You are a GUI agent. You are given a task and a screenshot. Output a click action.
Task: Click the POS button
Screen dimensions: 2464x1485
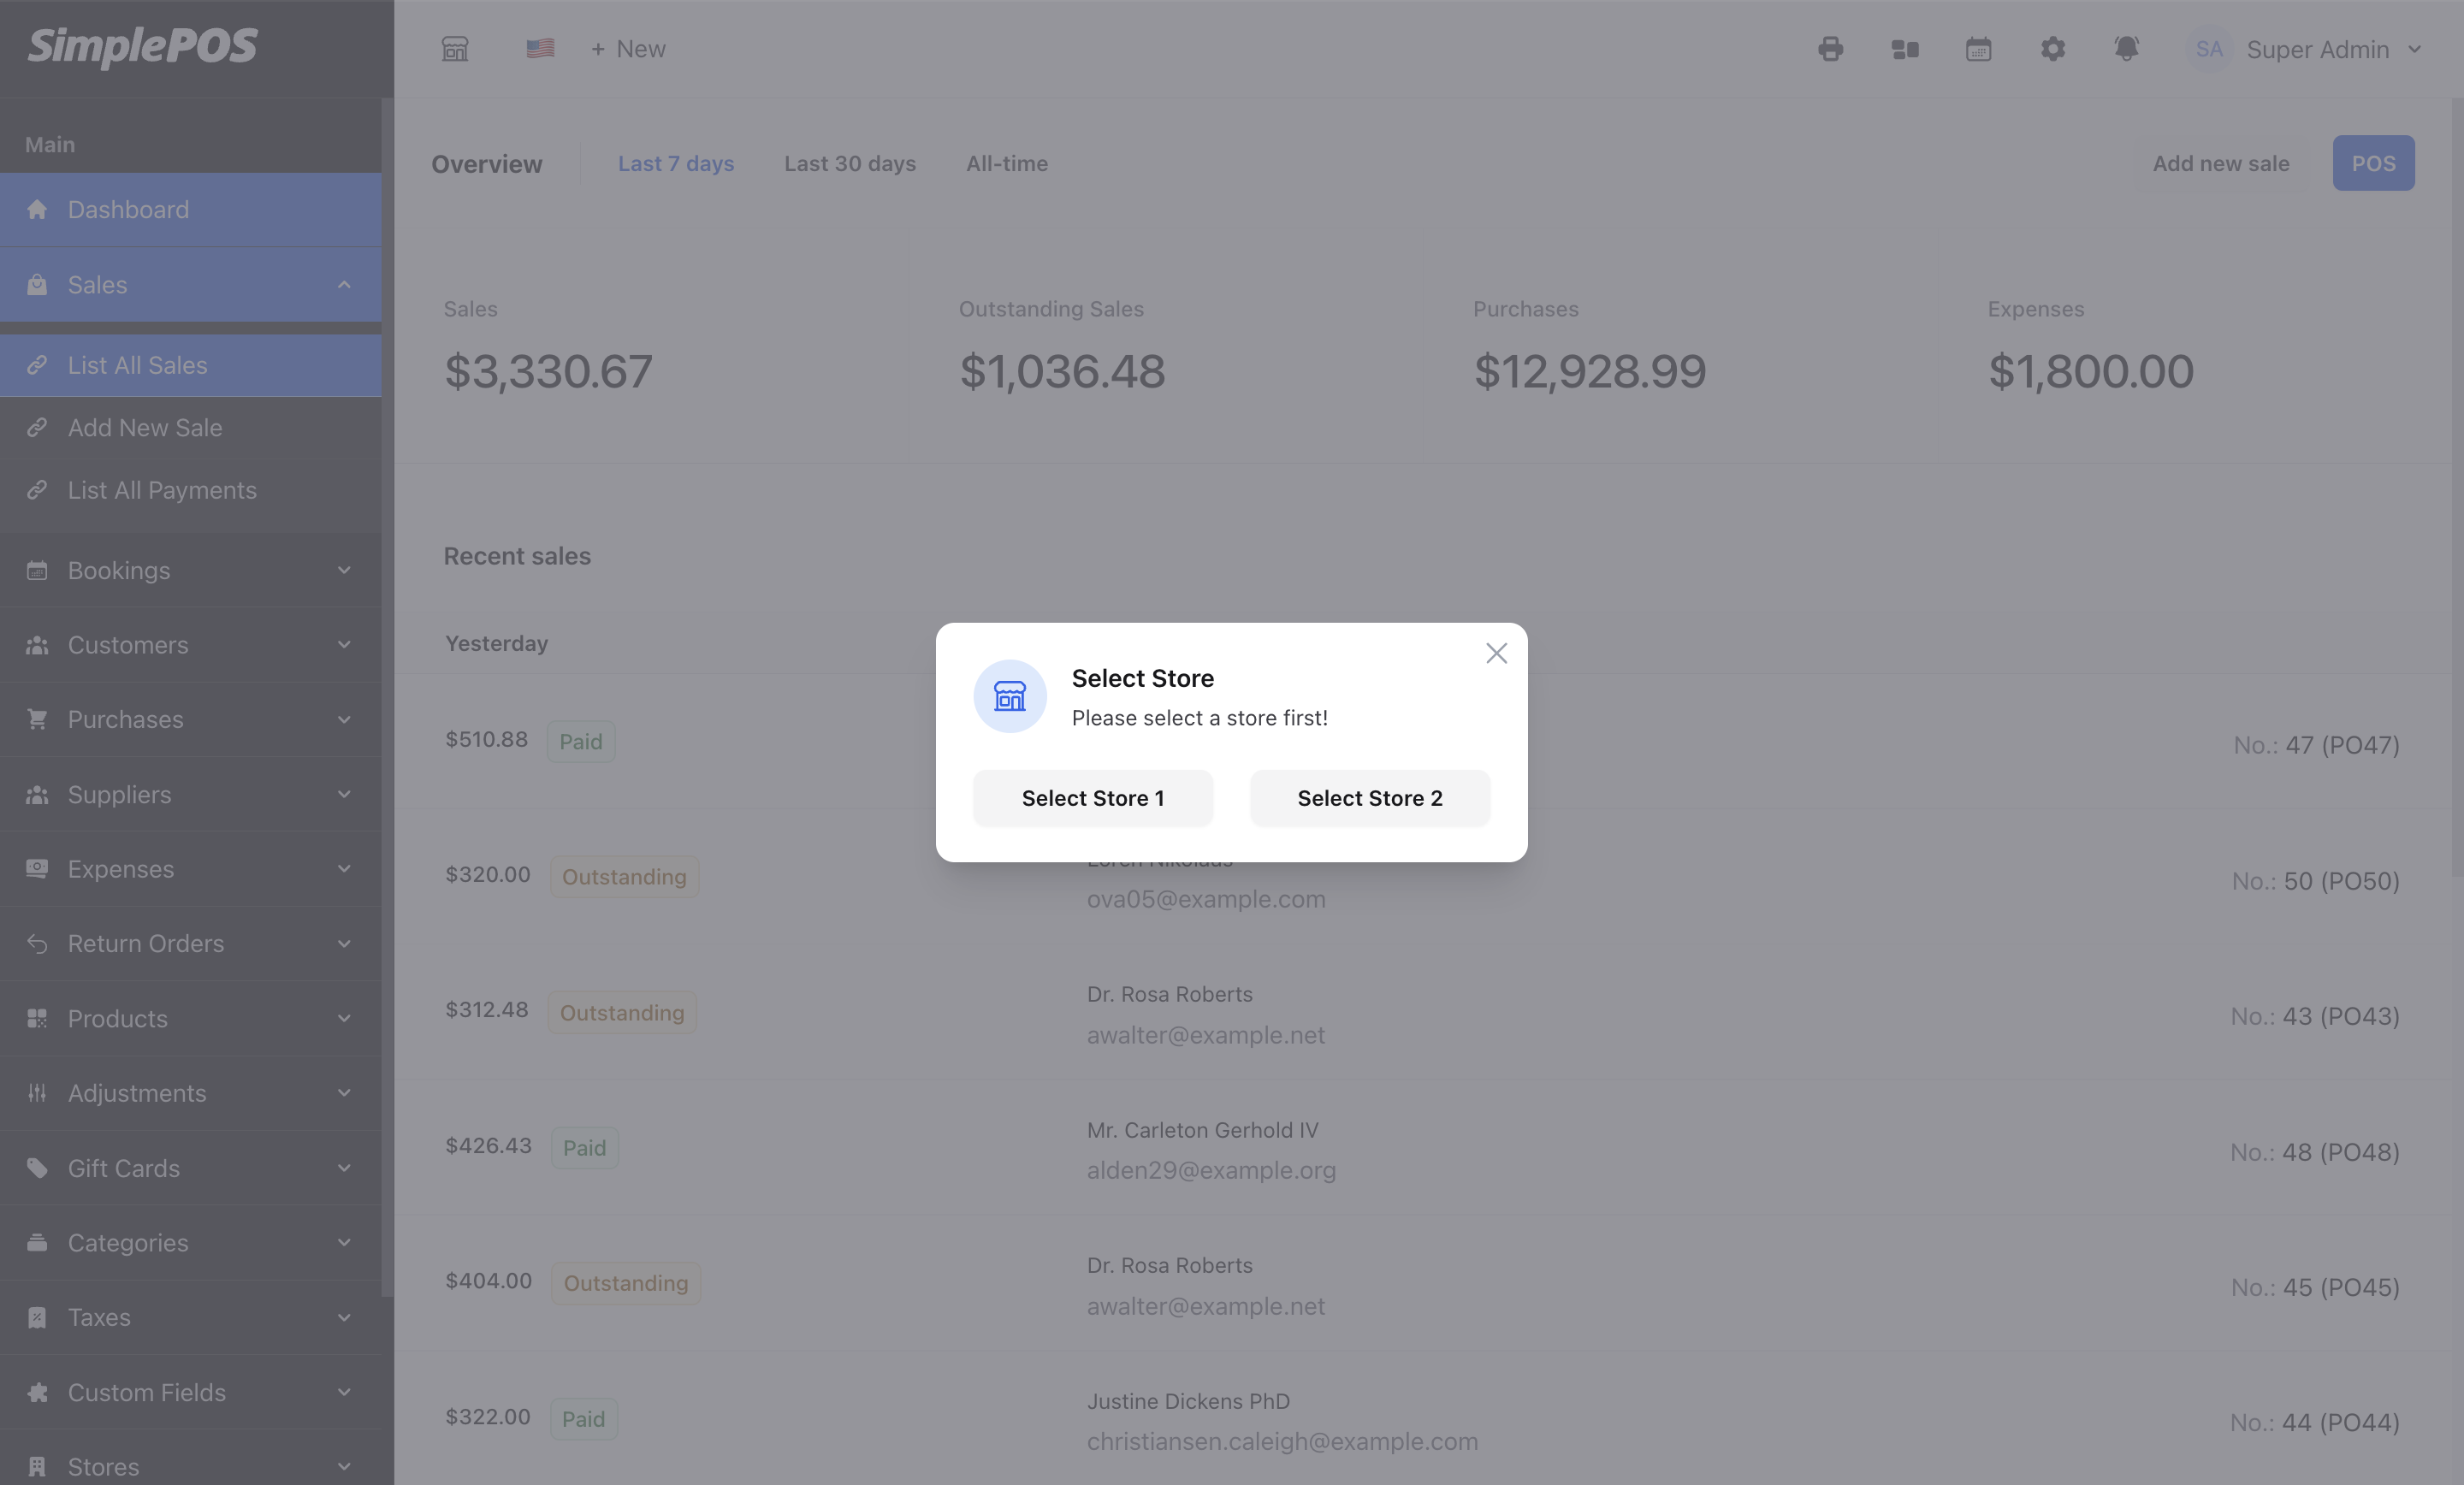click(2374, 163)
